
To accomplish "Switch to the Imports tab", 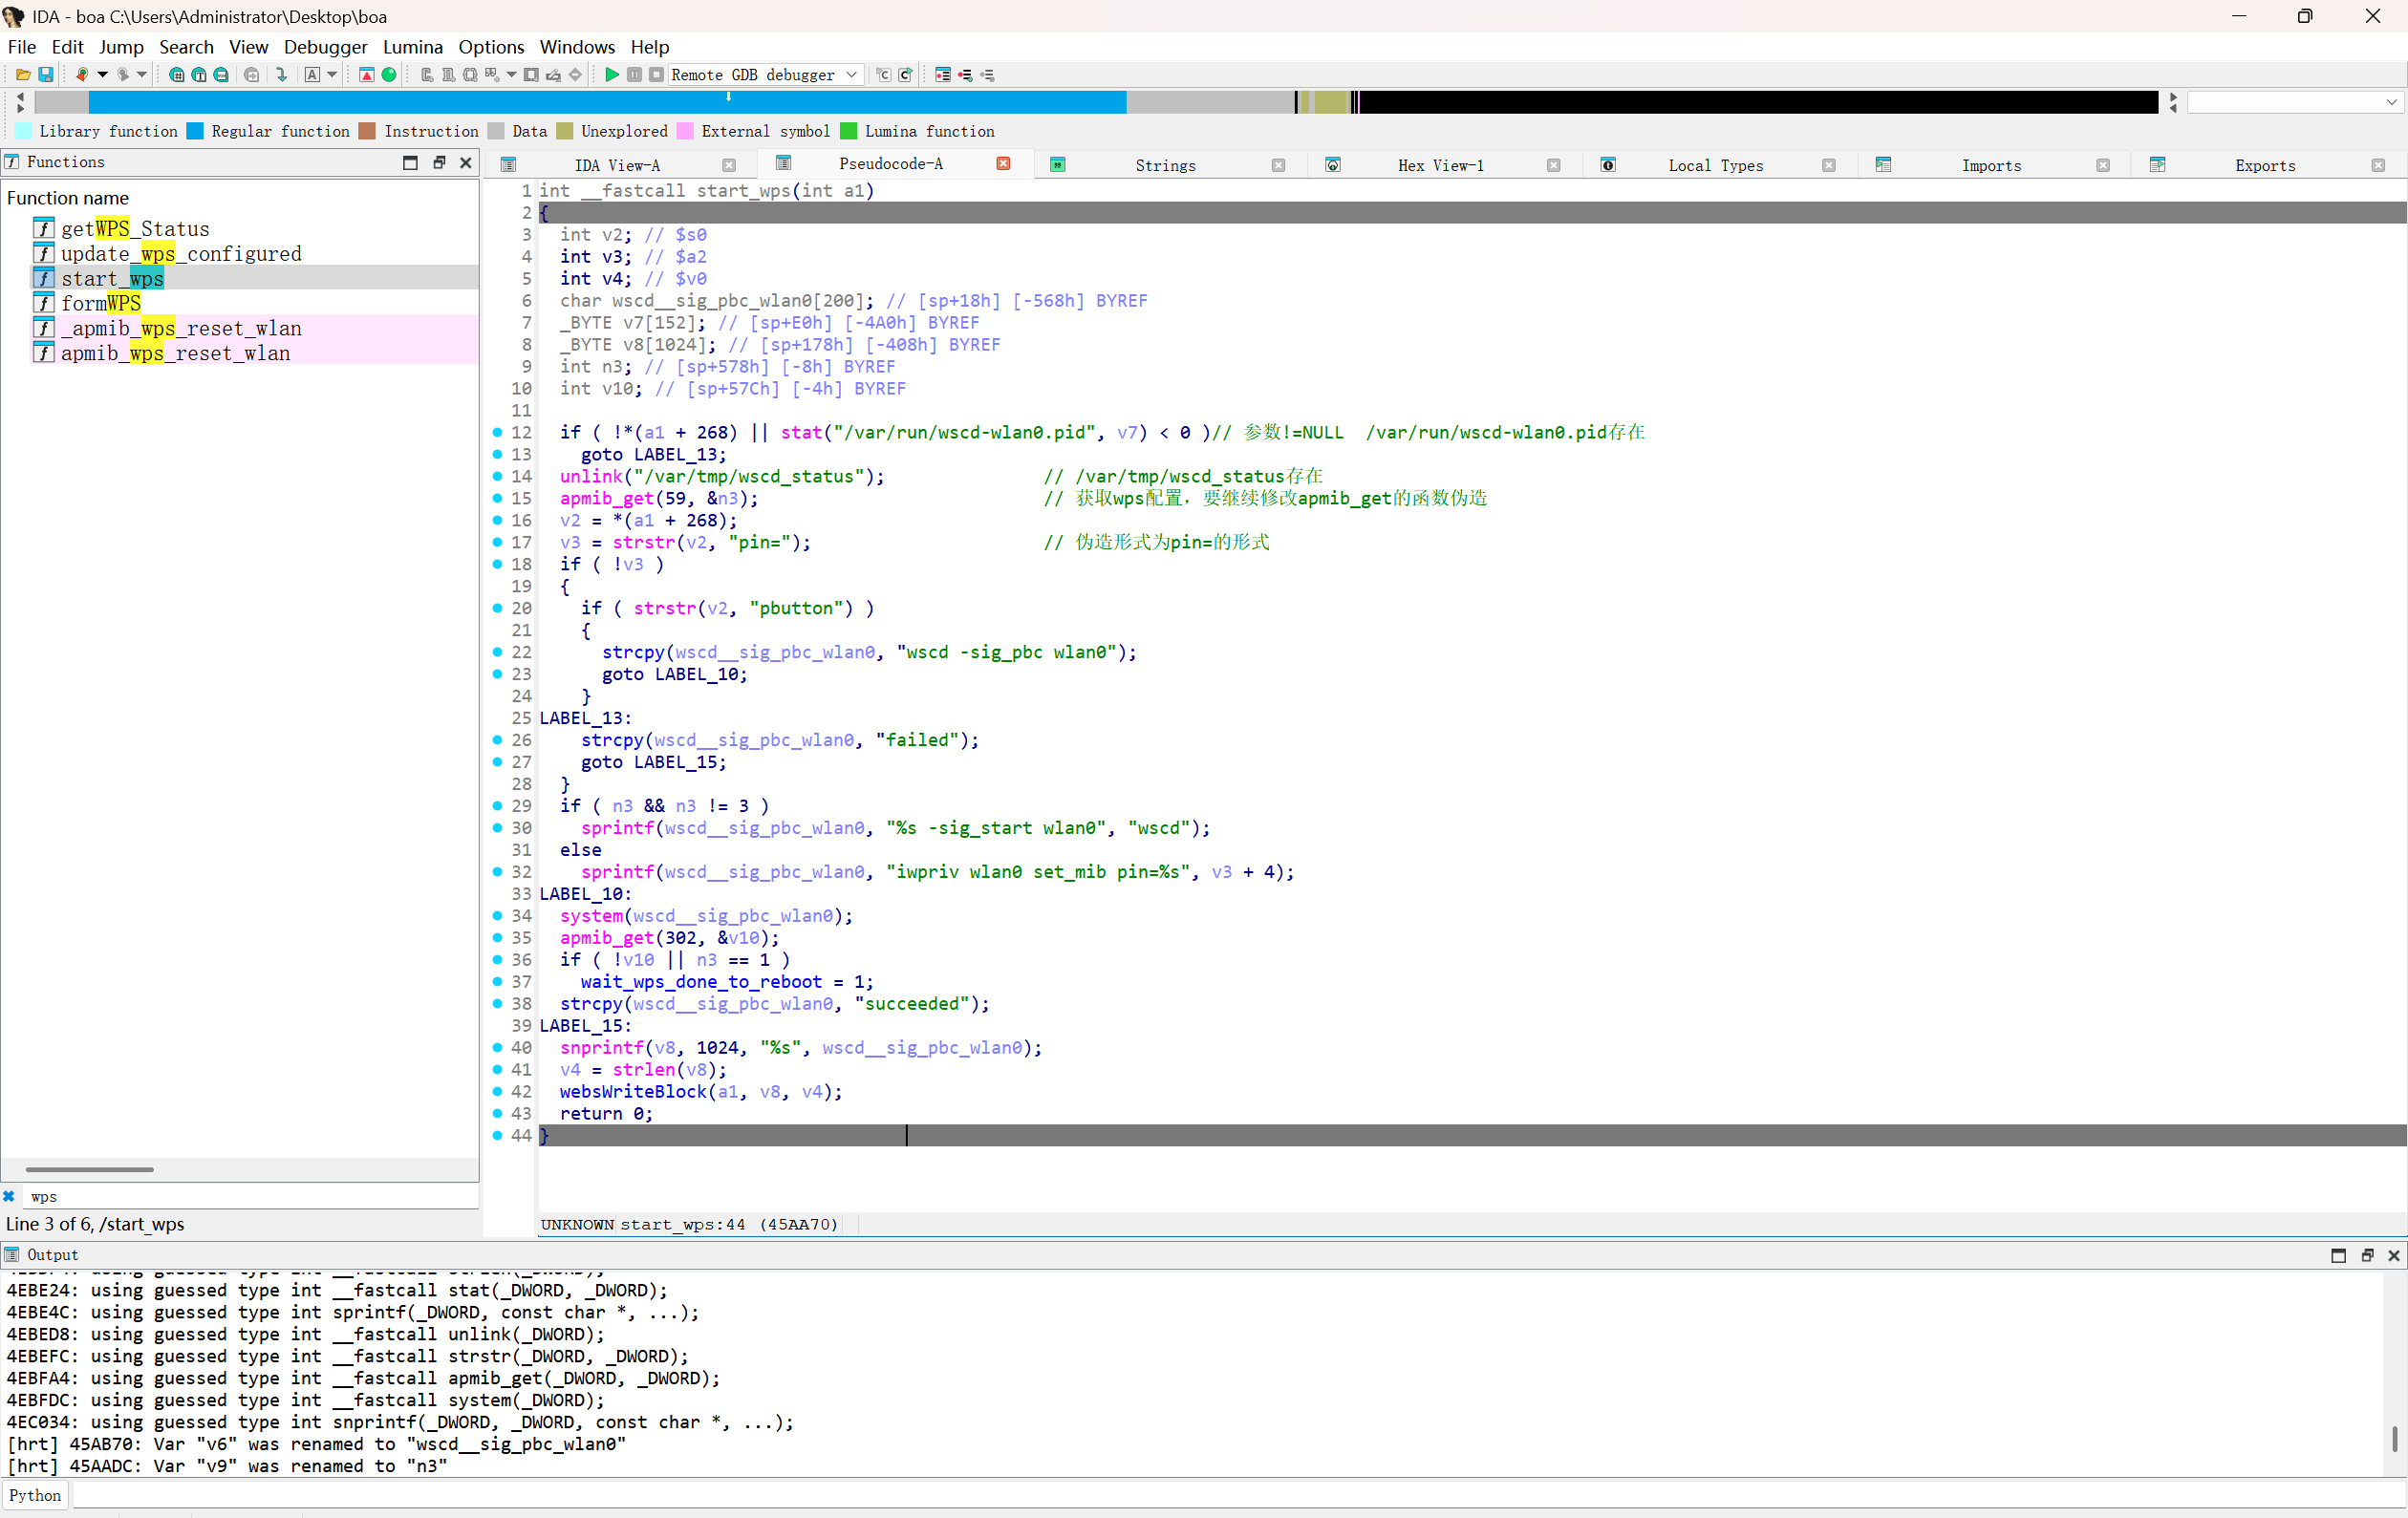I will coord(1991,166).
